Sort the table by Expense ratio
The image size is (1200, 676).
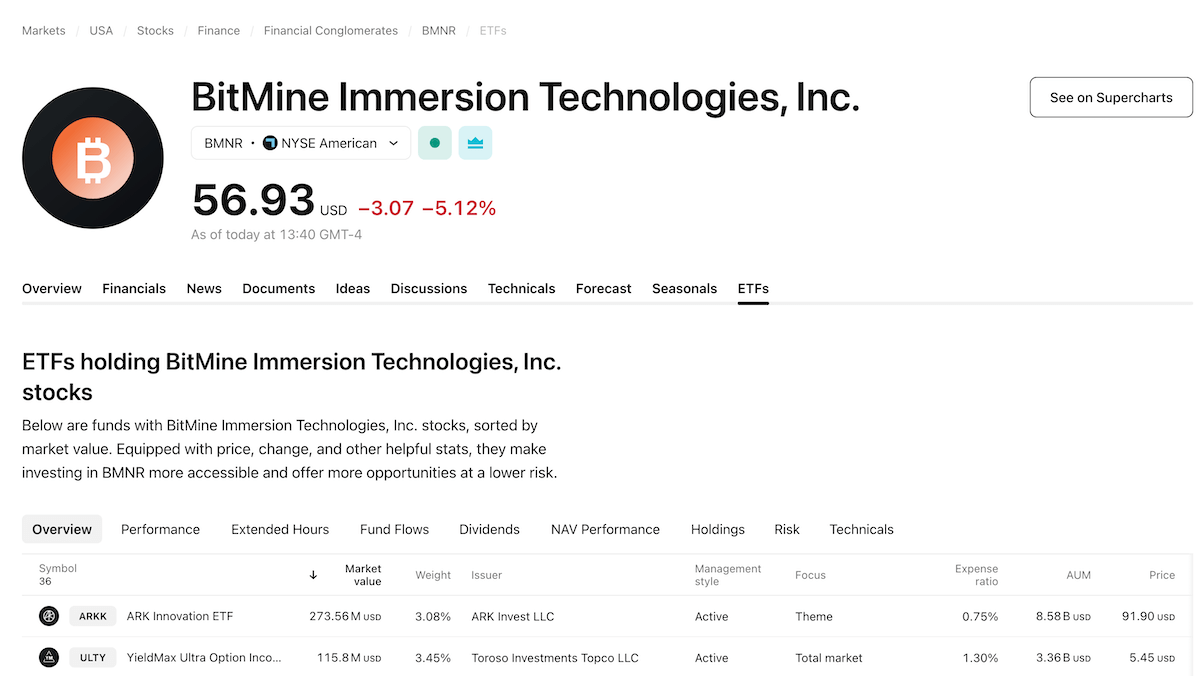coord(976,575)
